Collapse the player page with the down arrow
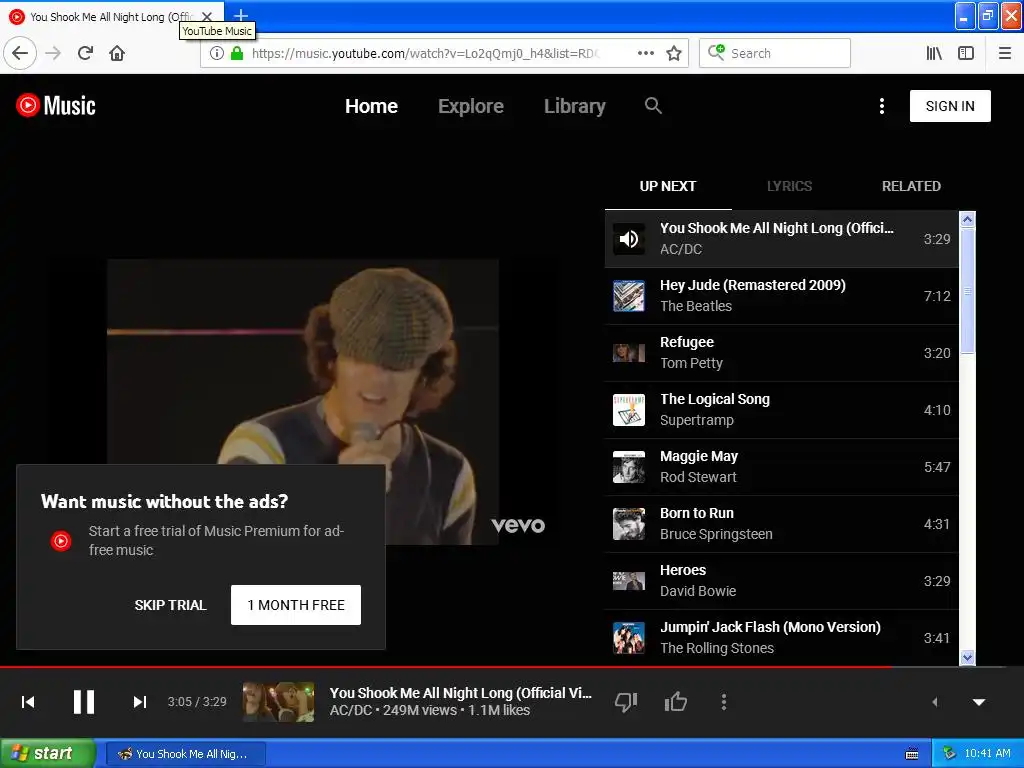The image size is (1024, 768). 979,702
